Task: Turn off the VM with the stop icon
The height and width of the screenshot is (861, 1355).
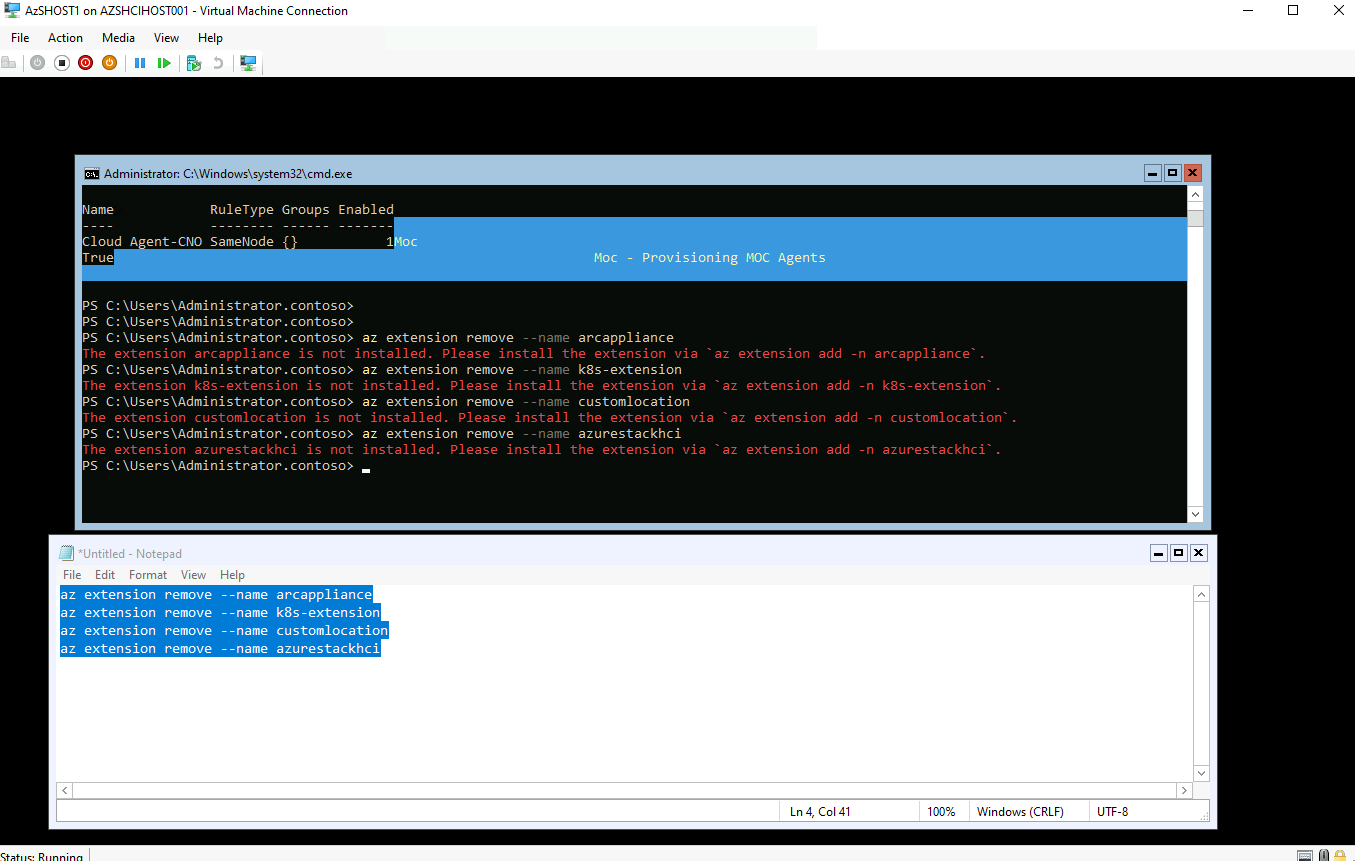Action: (x=61, y=63)
